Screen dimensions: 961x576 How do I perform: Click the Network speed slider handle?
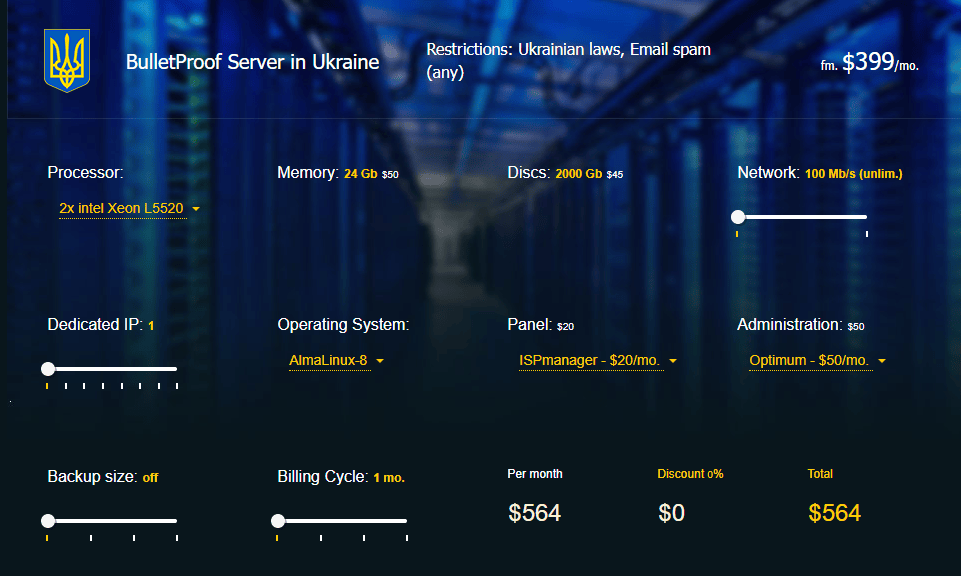[x=738, y=217]
